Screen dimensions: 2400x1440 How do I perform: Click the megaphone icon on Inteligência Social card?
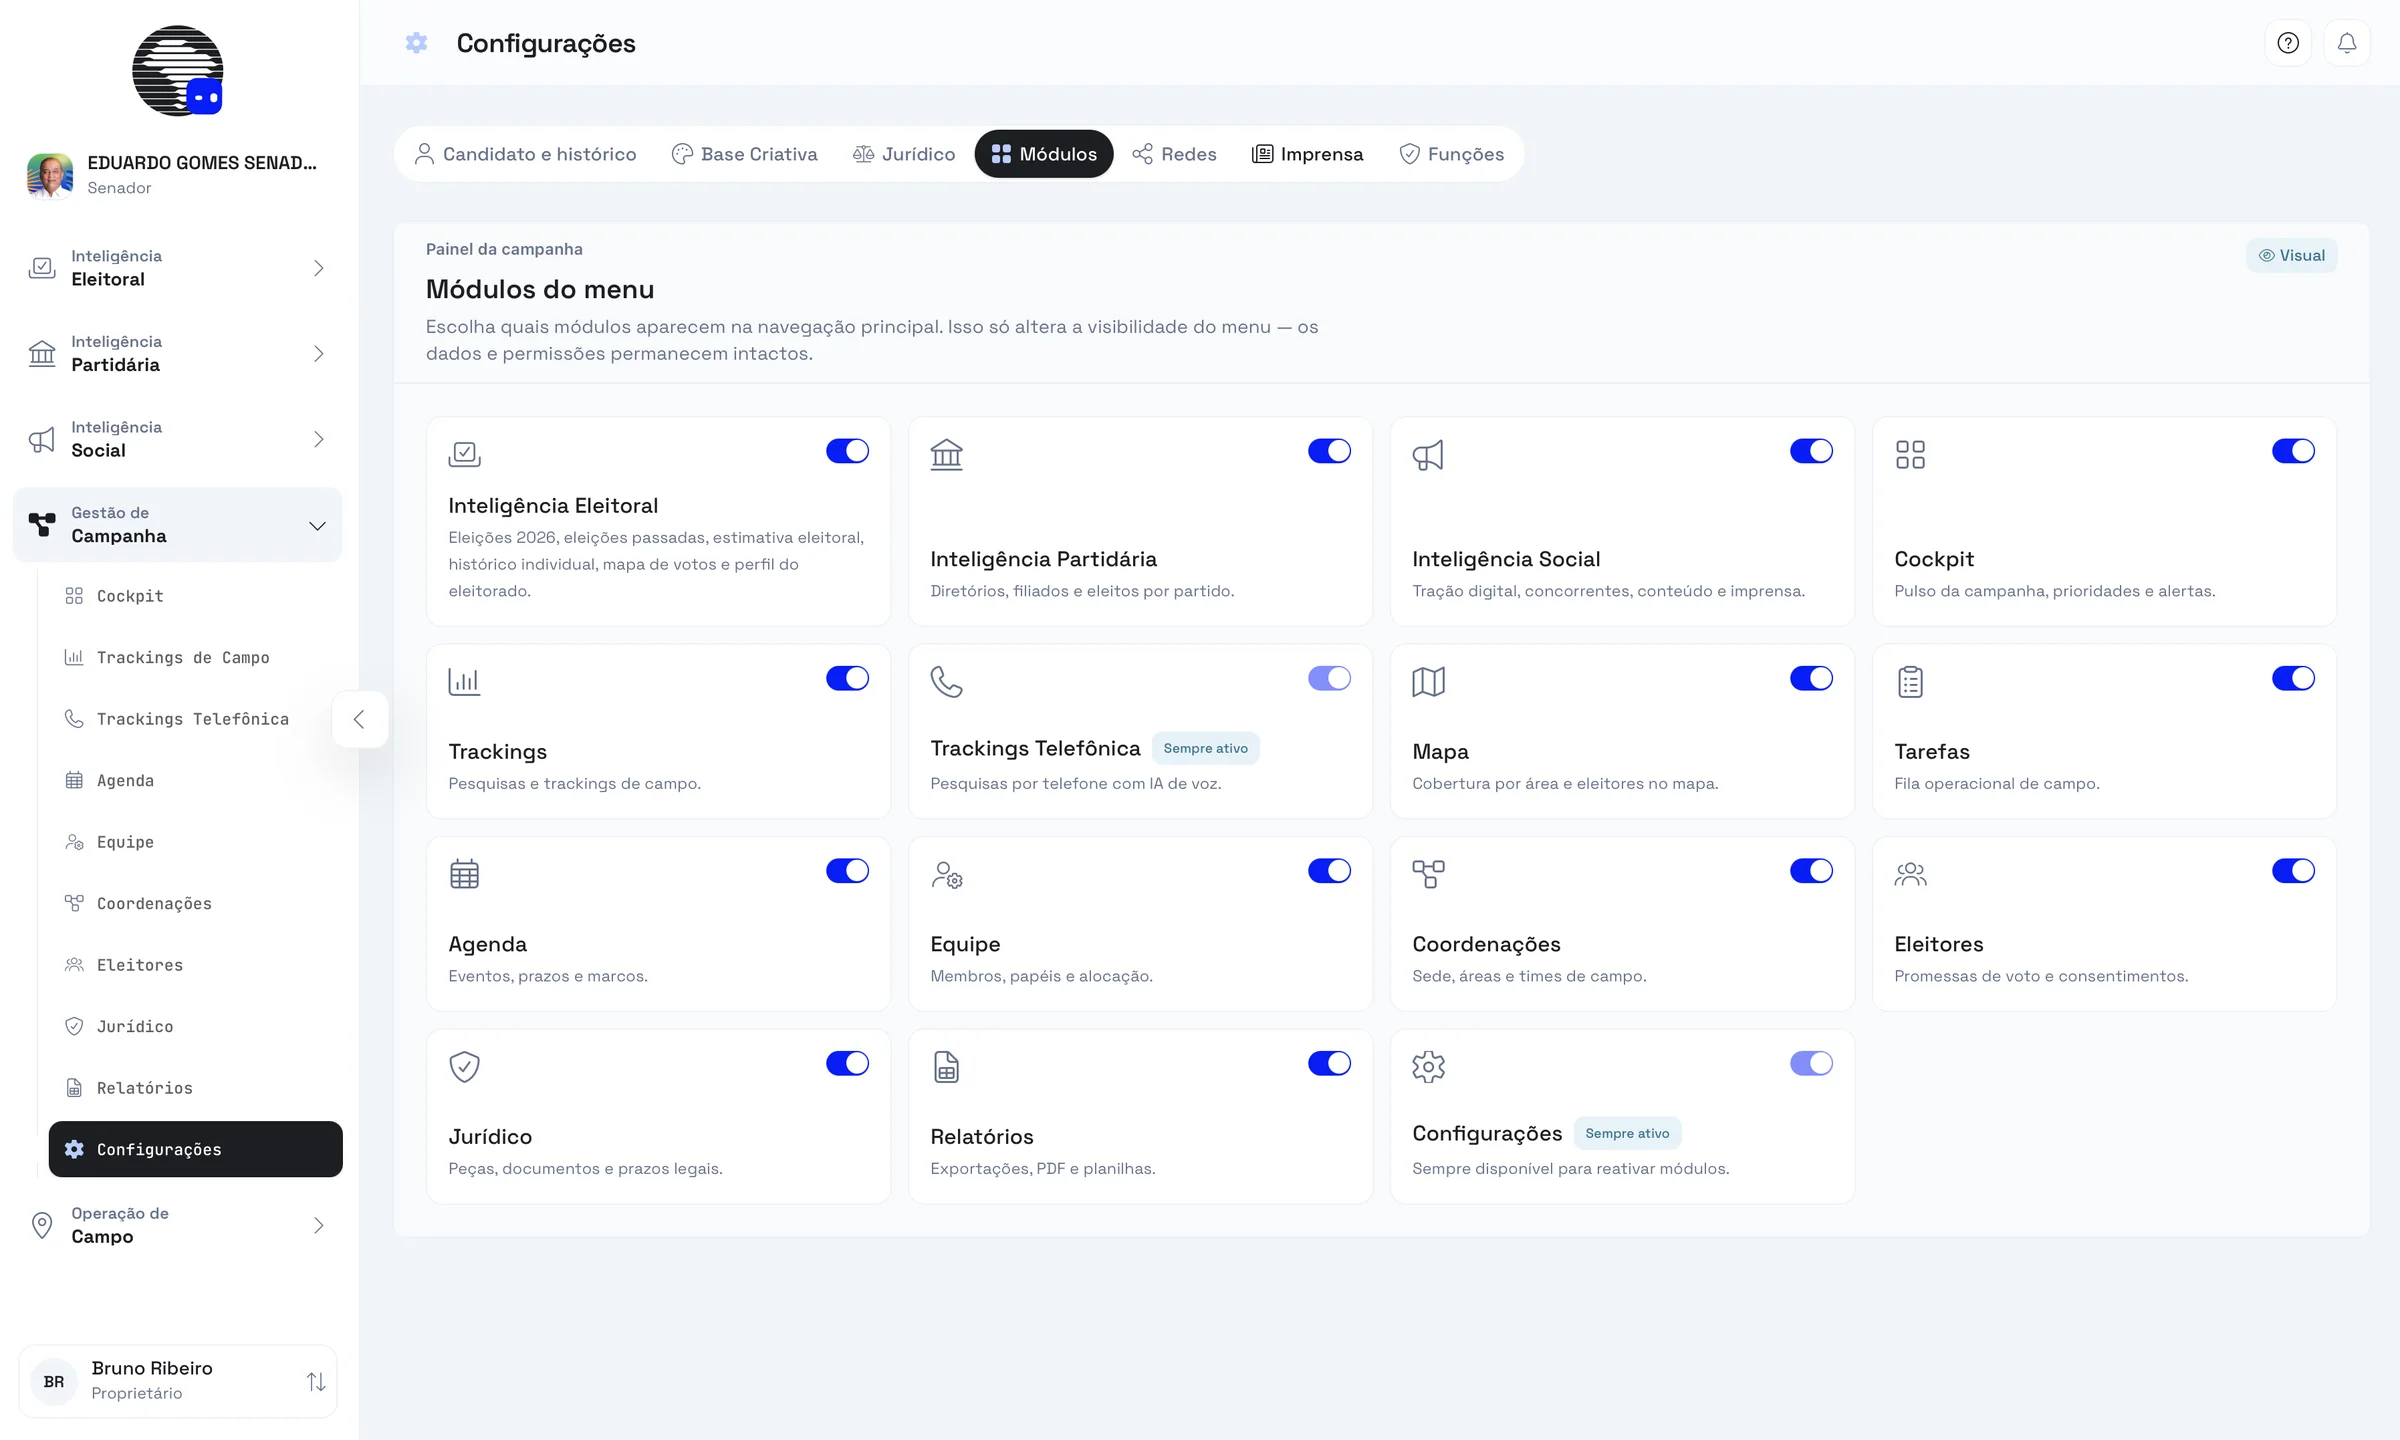pos(1428,455)
